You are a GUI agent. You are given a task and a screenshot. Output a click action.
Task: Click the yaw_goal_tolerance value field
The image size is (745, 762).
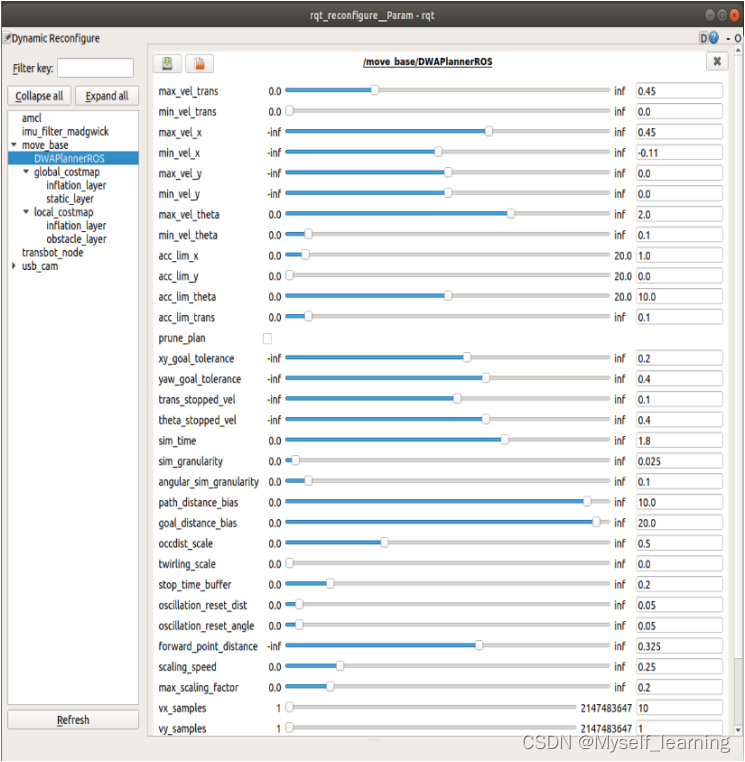click(x=679, y=379)
